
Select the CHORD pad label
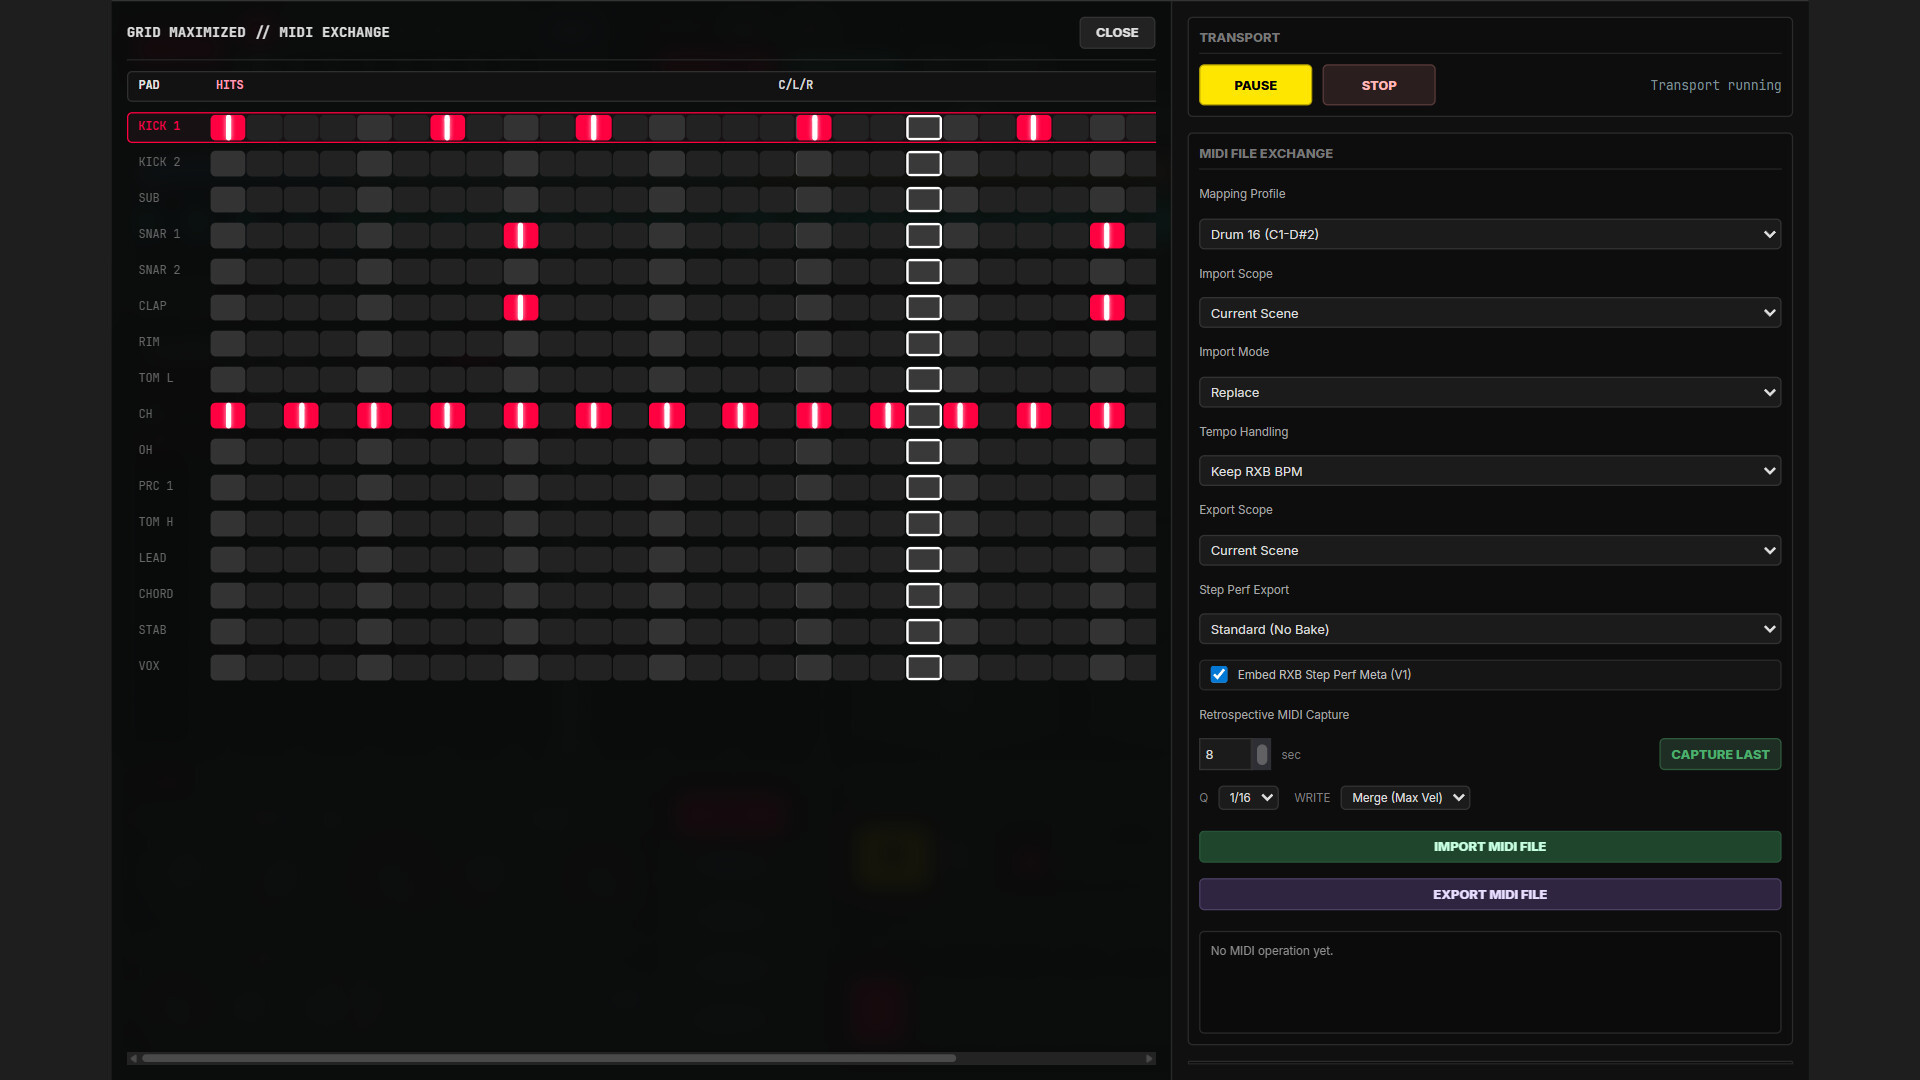pyautogui.click(x=156, y=594)
